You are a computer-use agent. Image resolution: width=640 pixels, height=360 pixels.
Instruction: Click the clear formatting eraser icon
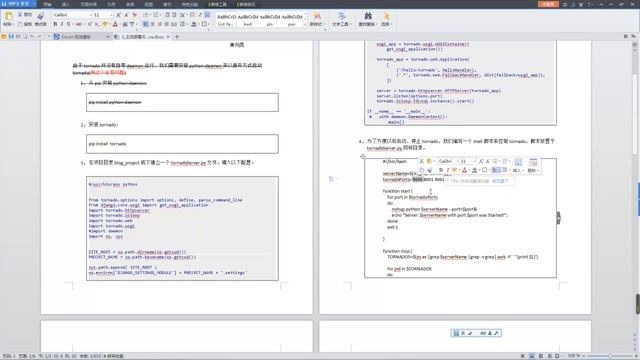(135, 15)
